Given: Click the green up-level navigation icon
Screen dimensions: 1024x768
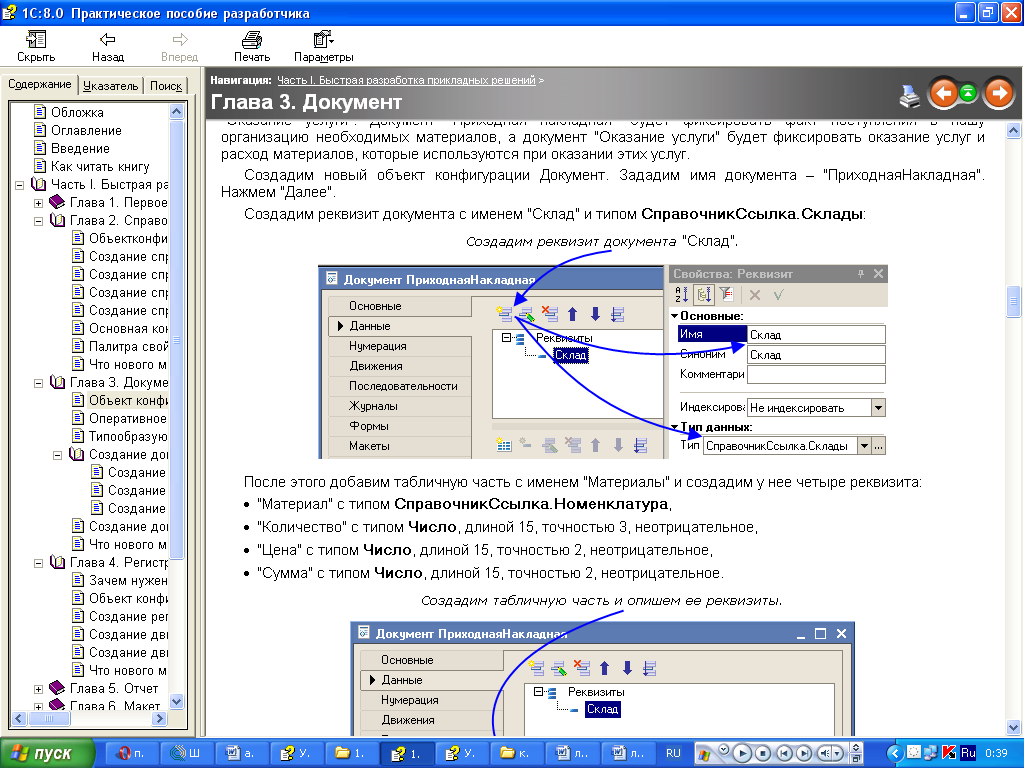Looking at the screenshot, I should (968, 94).
